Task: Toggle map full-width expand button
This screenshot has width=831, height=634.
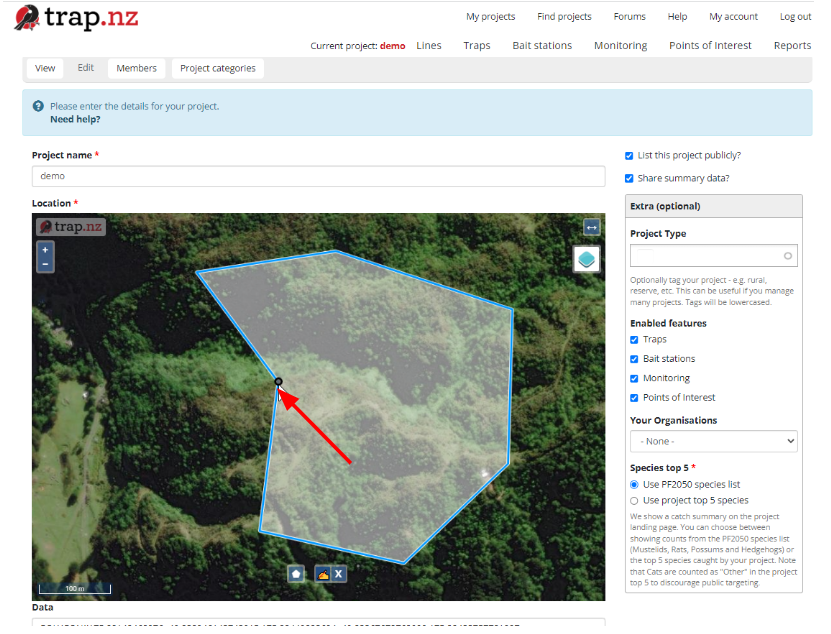Action: tap(591, 227)
